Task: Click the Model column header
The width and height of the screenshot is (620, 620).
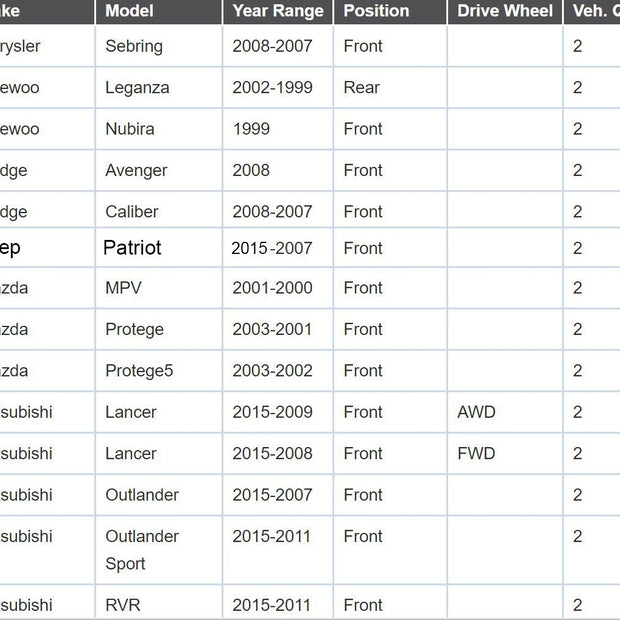Action: pos(159,11)
